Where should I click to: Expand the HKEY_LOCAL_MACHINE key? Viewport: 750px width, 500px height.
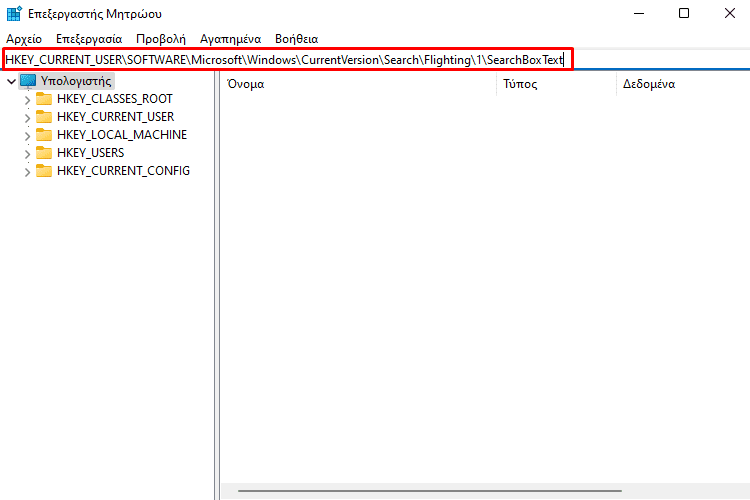(x=27, y=136)
